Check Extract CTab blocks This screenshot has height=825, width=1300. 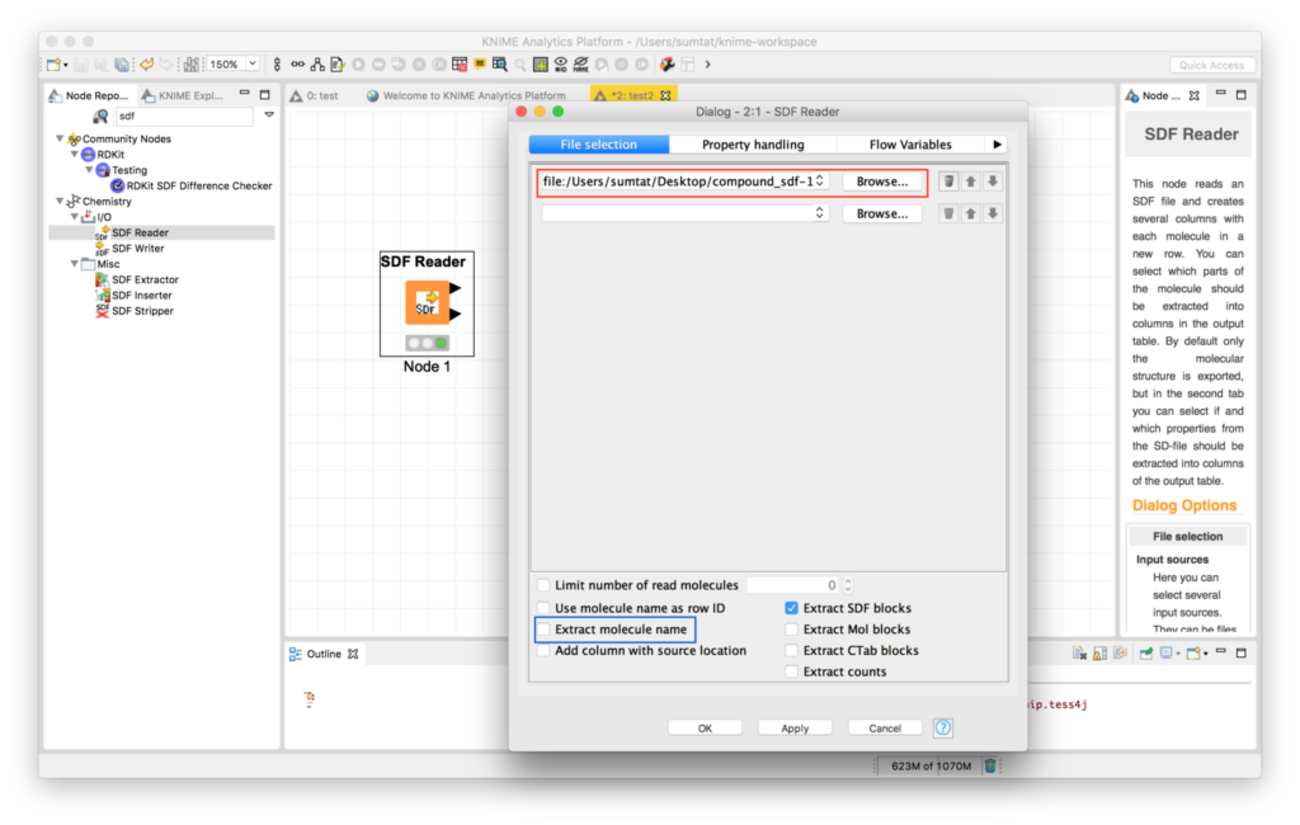point(791,650)
